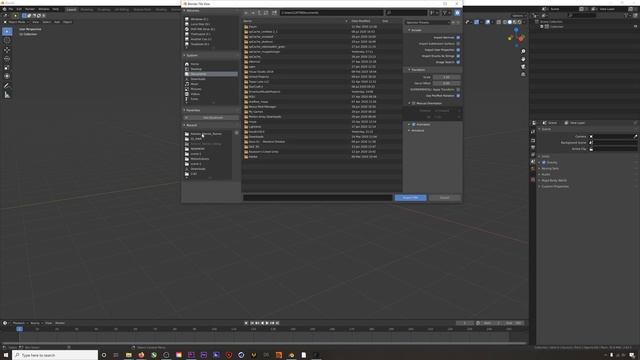Toggle Image Search checkbox
640x360 pixels.
[x=458, y=62]
